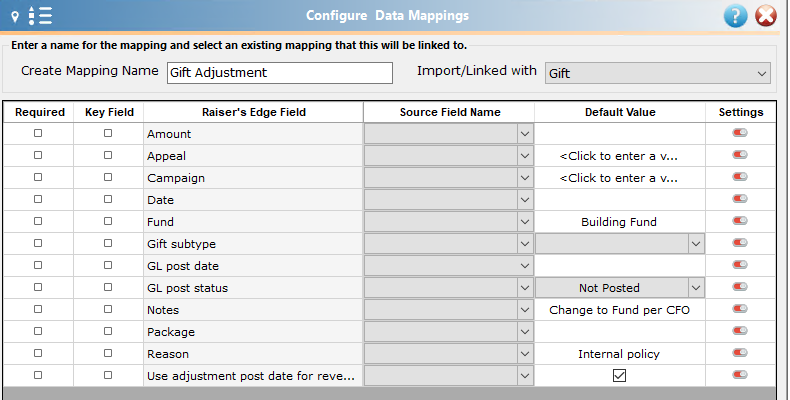This screenshot has width=790, height=400.
Task: Click the 'Building Fund' default value cell
Action: 619,222
